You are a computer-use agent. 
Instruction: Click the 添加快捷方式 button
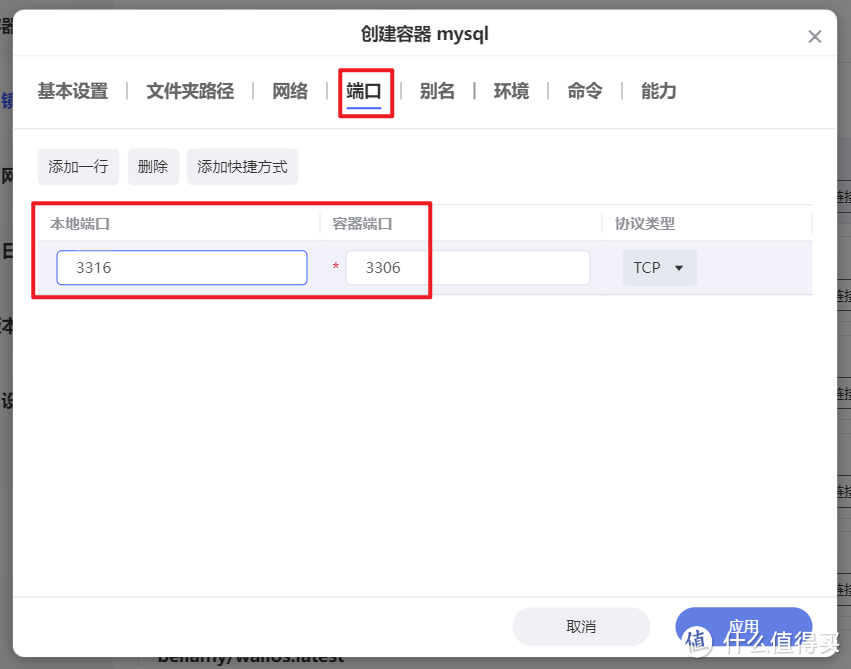(242, 166)
